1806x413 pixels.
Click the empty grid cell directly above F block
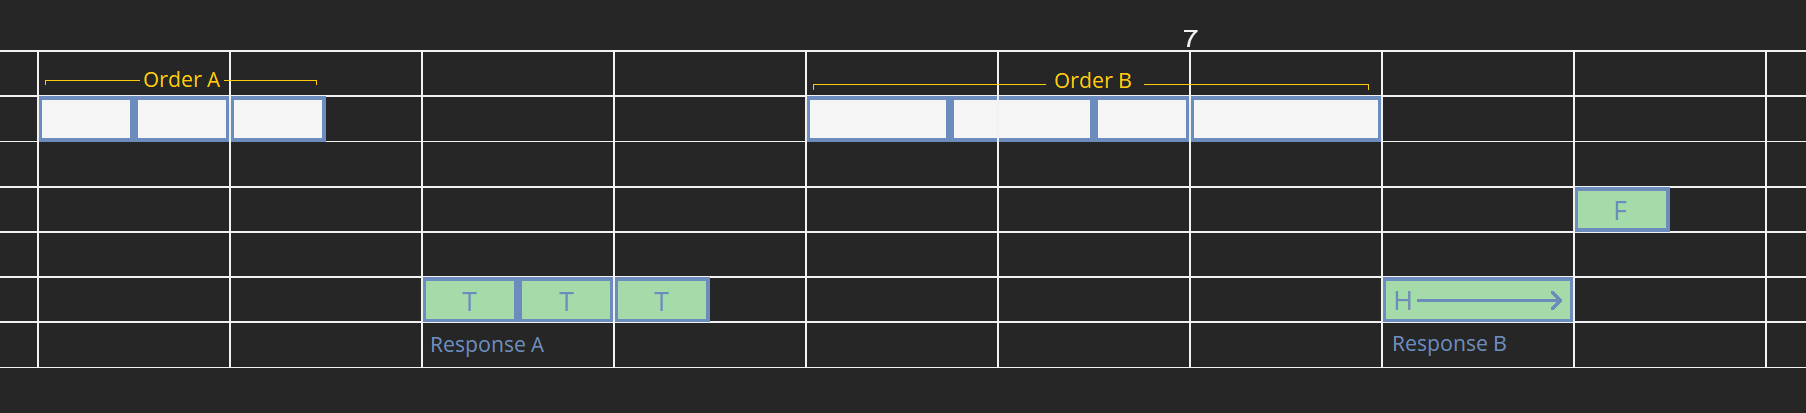pyautogui.click(x=1670, y=164)
